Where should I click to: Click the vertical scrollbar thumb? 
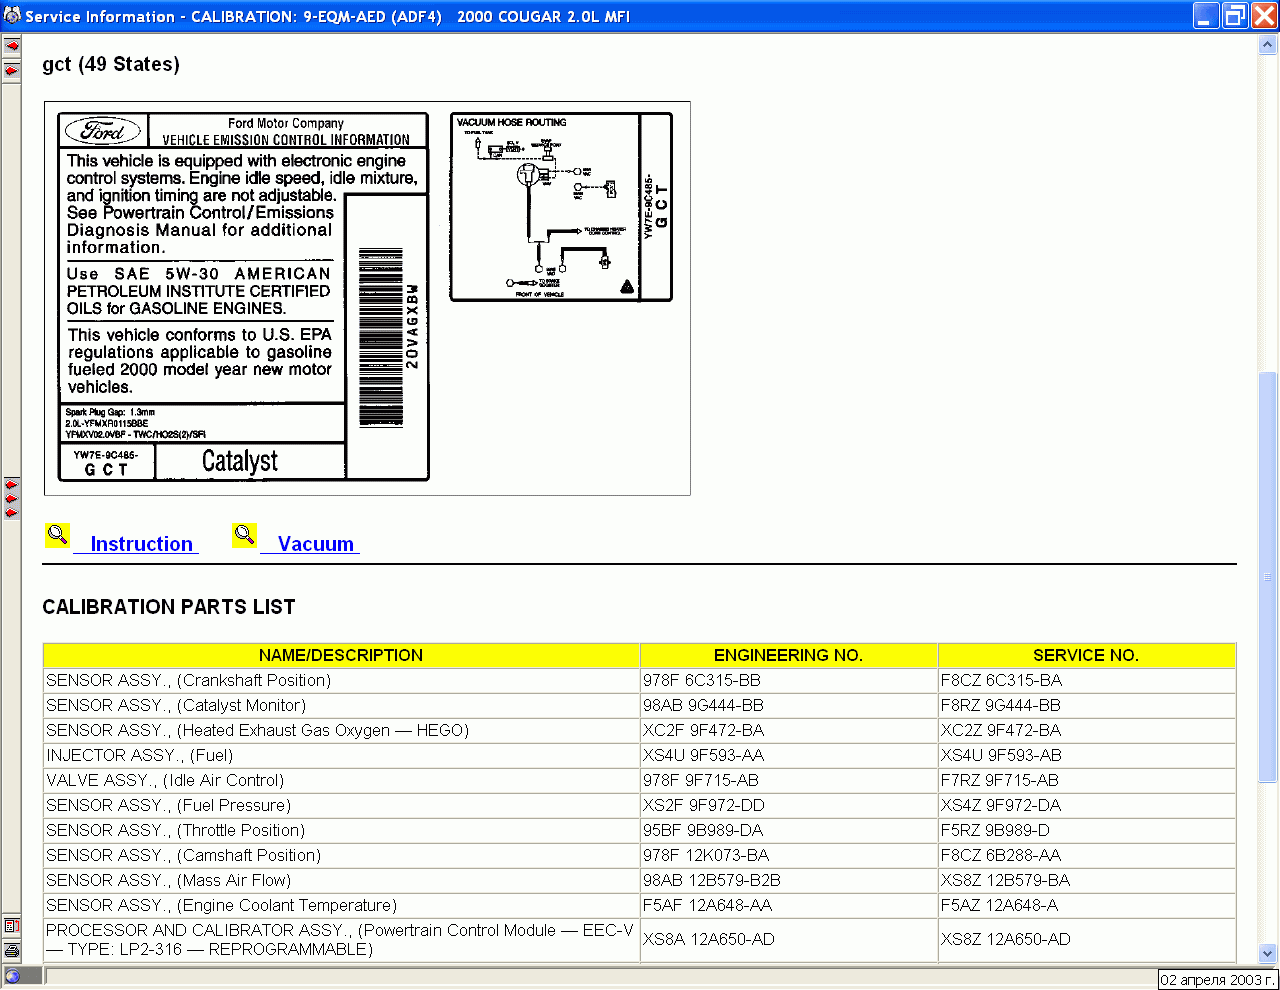1267,577
